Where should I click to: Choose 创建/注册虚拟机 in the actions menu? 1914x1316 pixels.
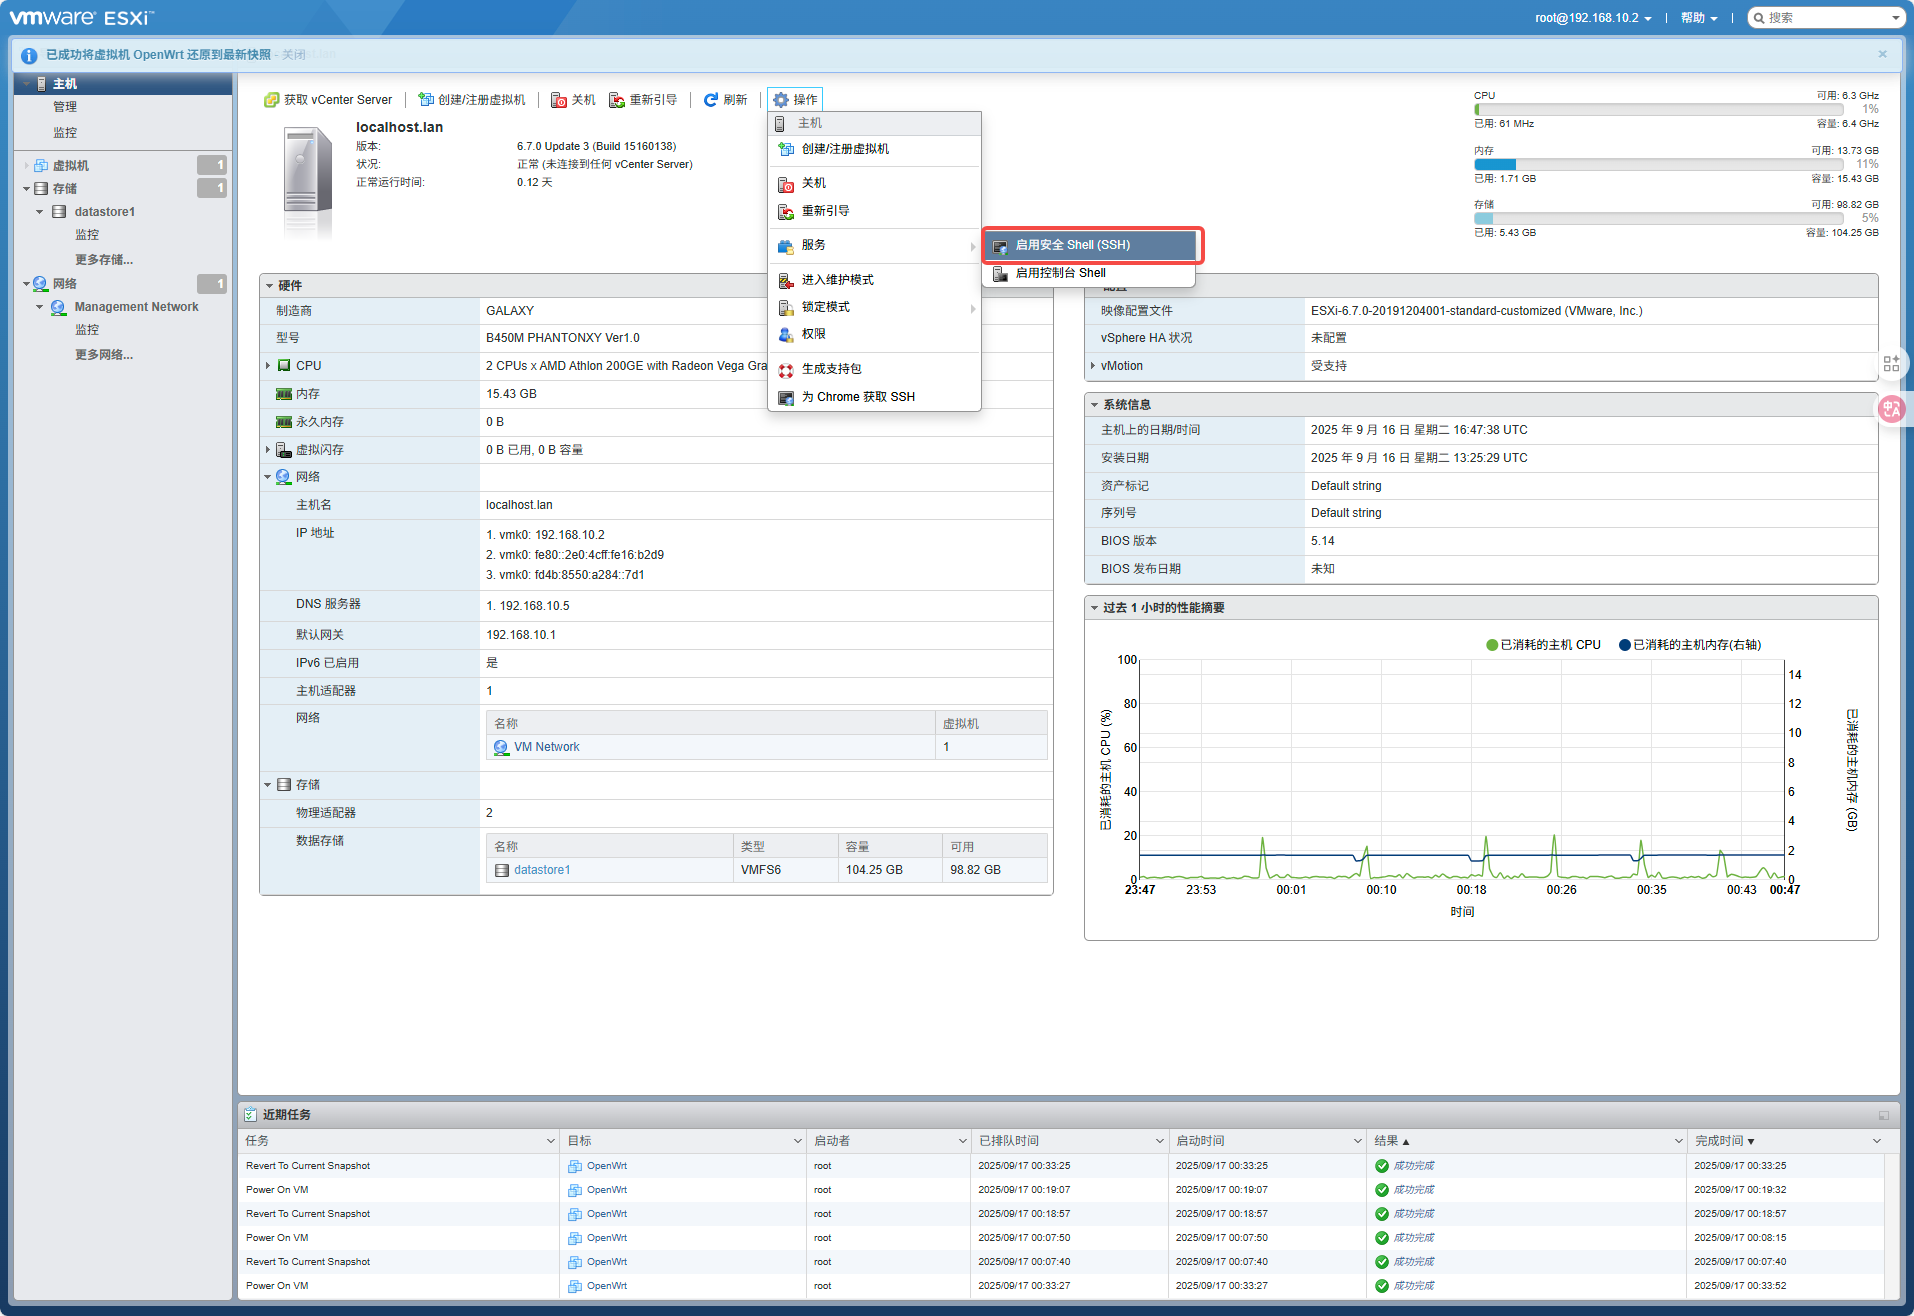coord(874,149)
